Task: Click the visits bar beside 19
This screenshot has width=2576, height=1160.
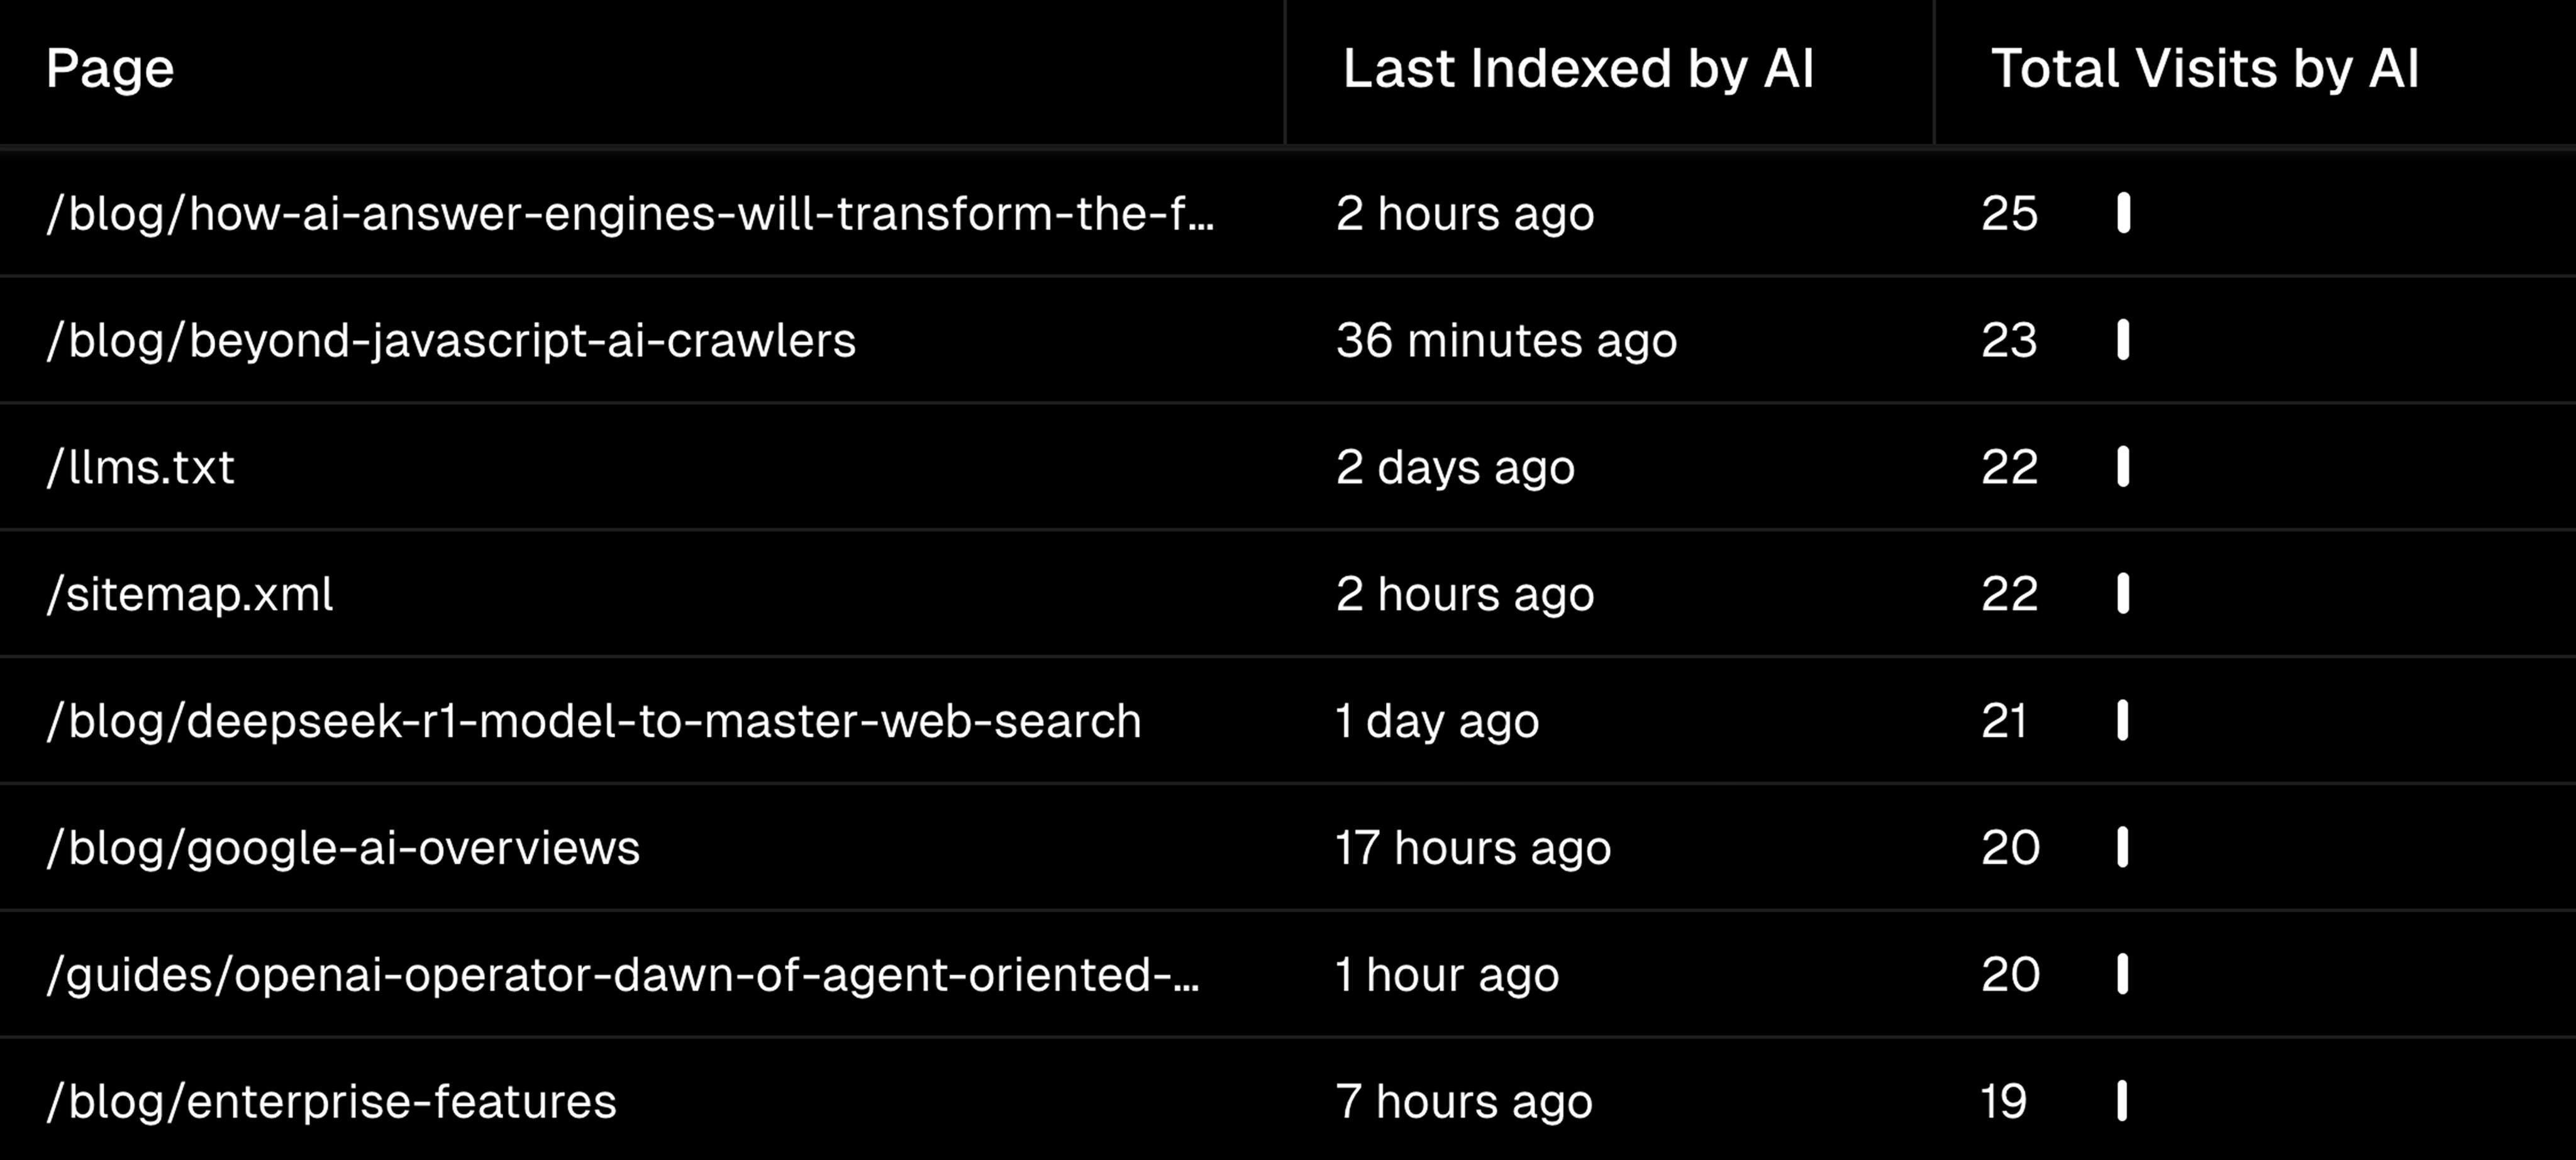Action: [x=2121, y=1102]
